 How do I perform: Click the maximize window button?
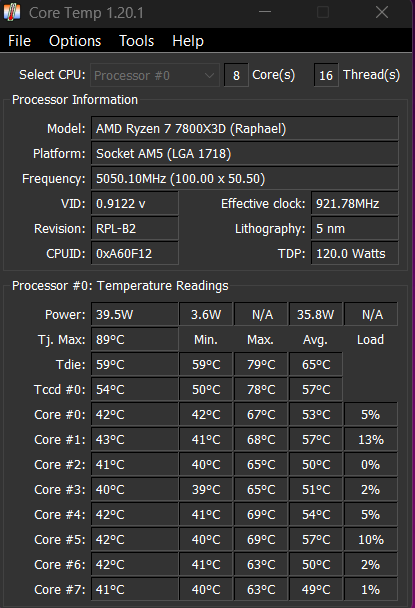point(323,12)
